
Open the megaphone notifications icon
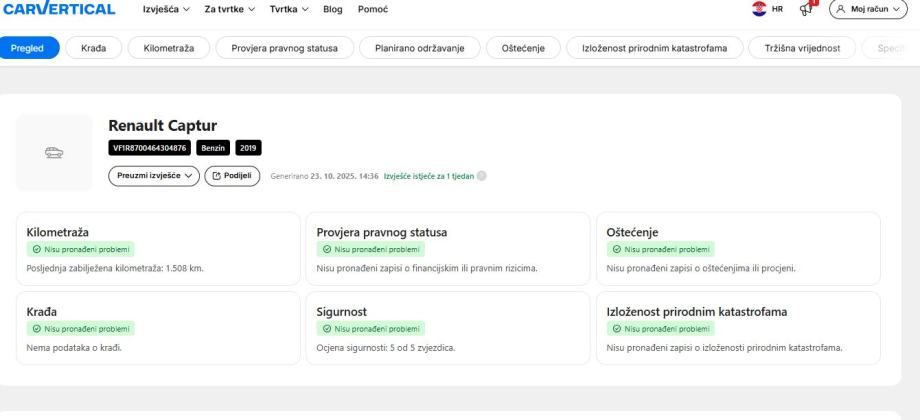(x=807, y=9)
